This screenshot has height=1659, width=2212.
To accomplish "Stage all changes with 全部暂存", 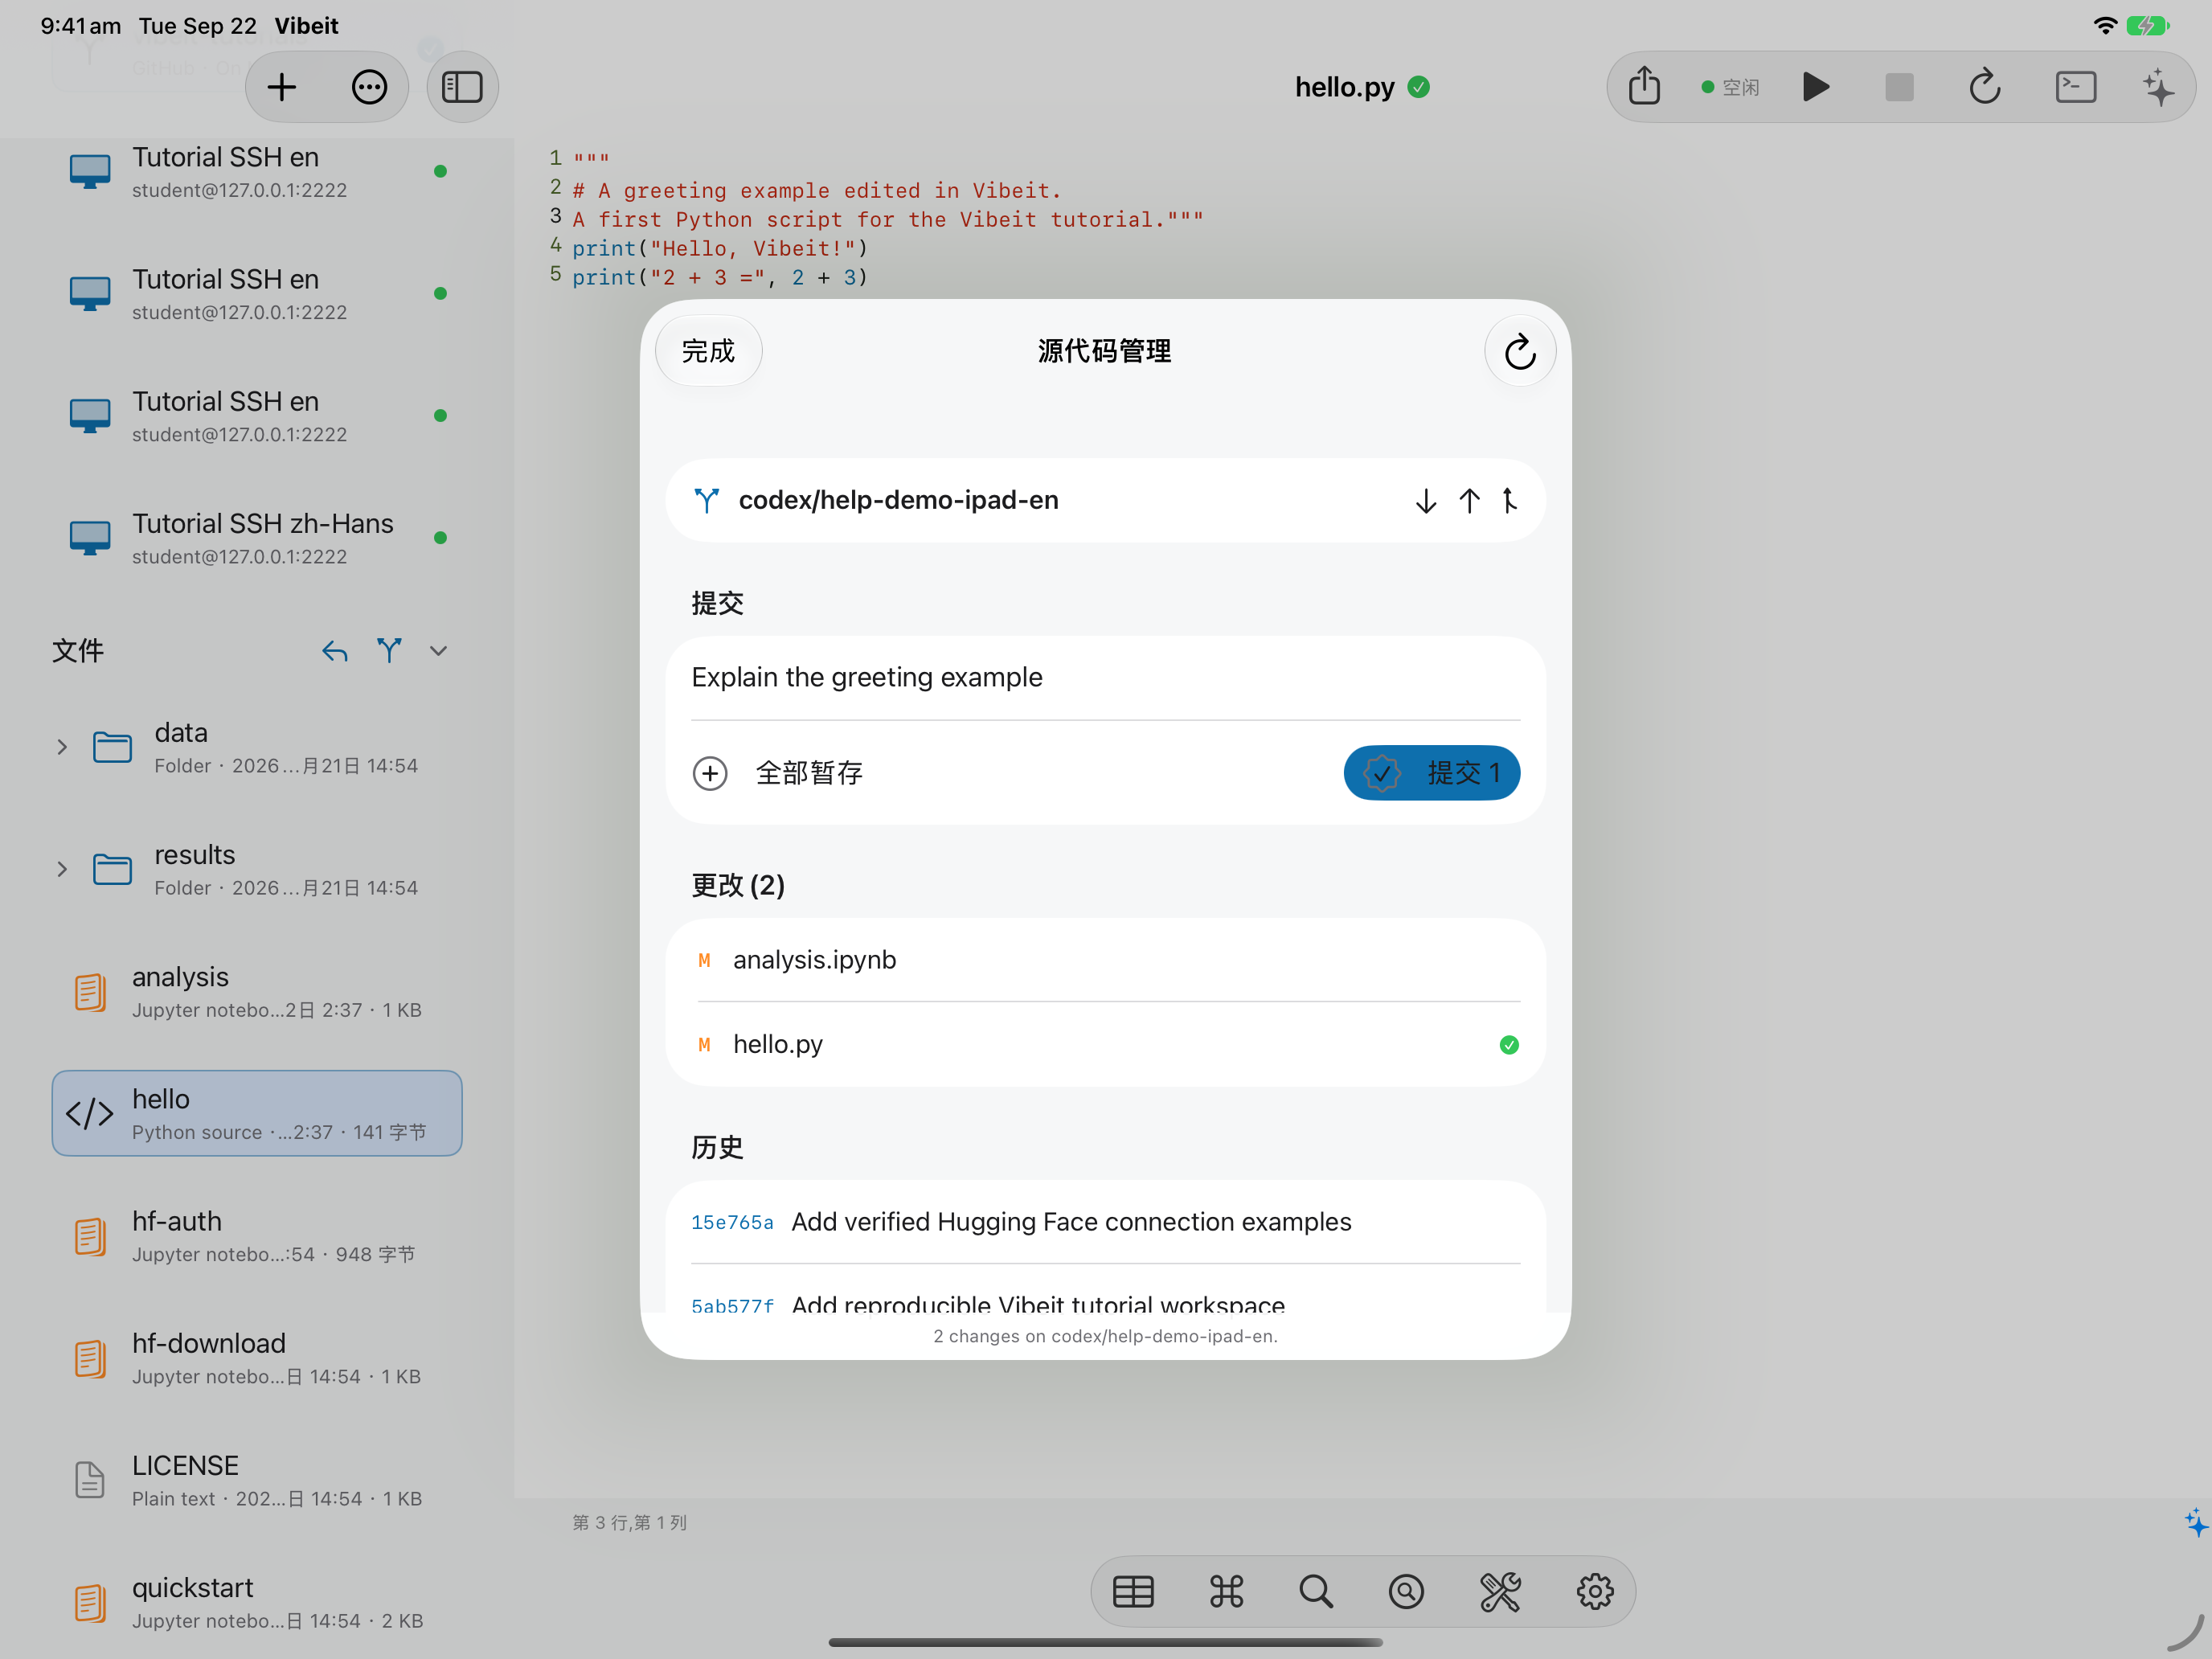I will coord(778,773).
